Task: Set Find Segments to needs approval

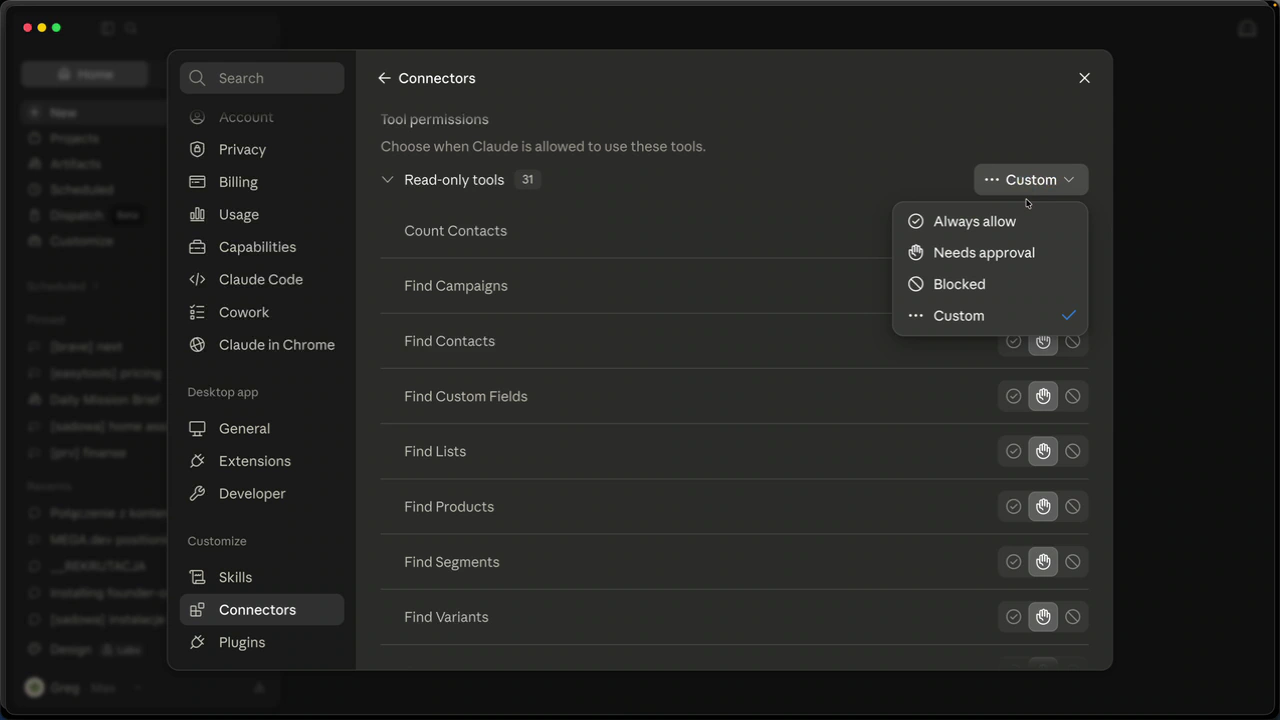Action: (1043, 562)
